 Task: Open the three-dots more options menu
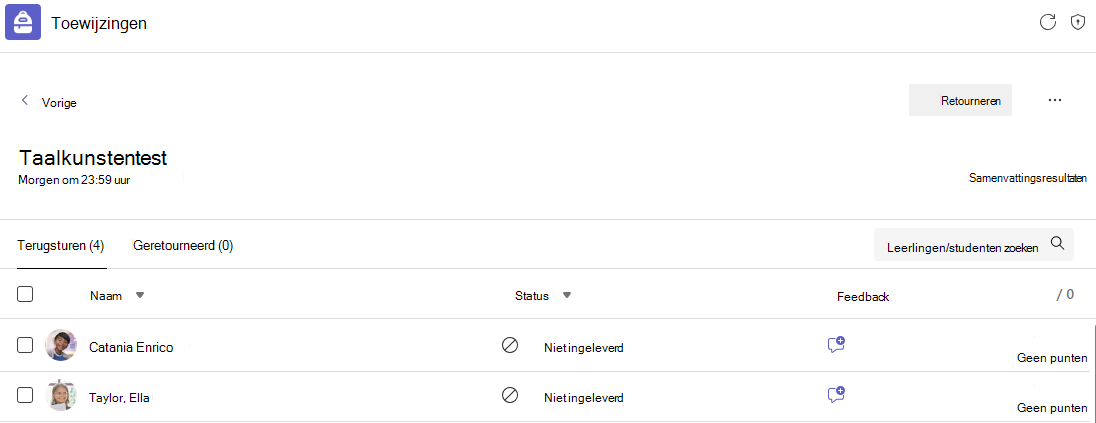[x=1055, y=100]
